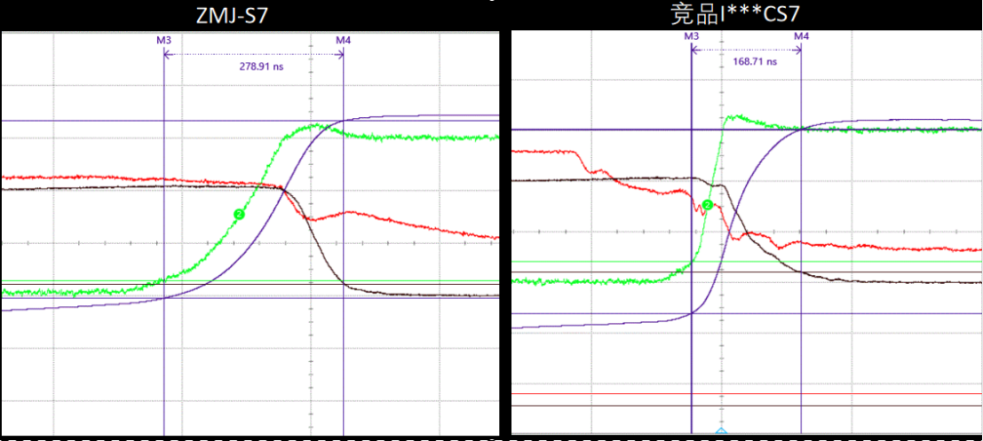
Task: Click the M4 marker label in the right plot
Action: [x=800, y=35]
